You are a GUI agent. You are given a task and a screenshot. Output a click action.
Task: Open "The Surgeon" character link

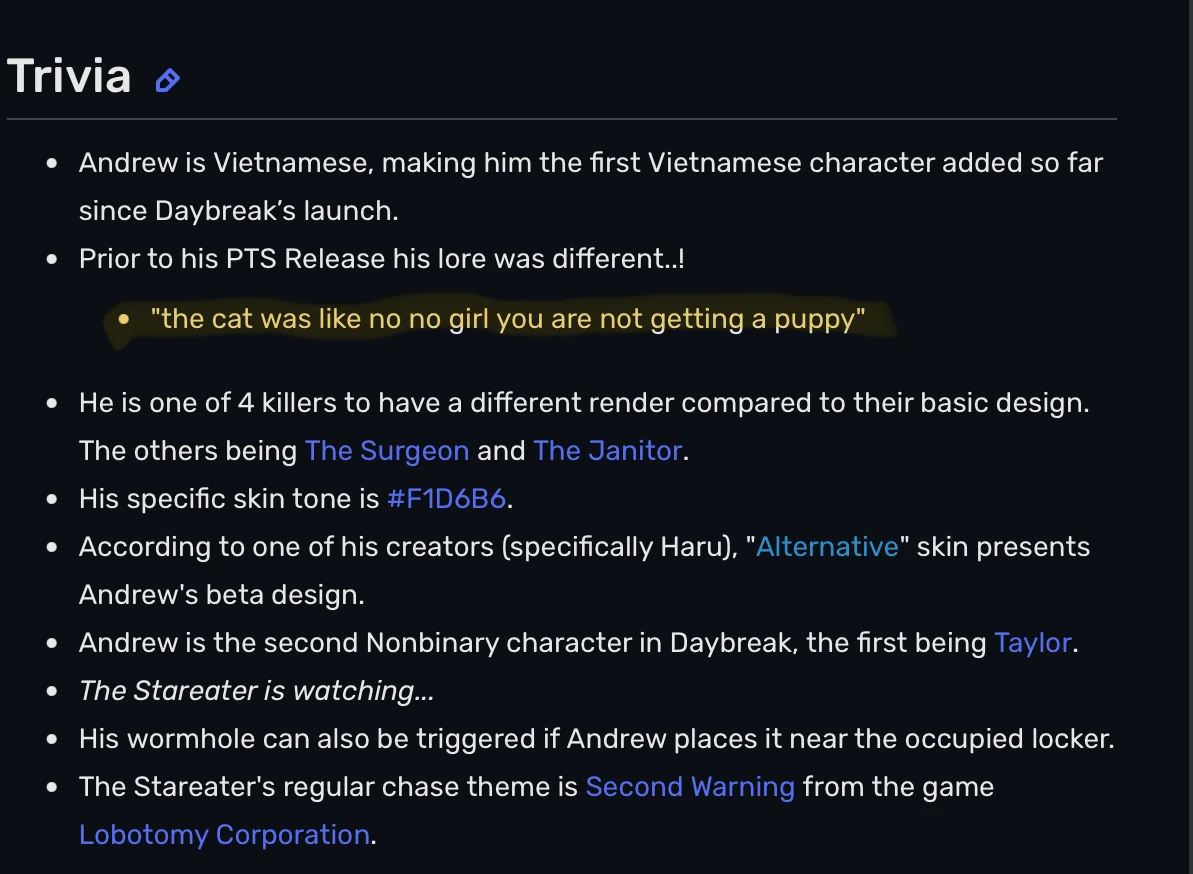(387, 451)
